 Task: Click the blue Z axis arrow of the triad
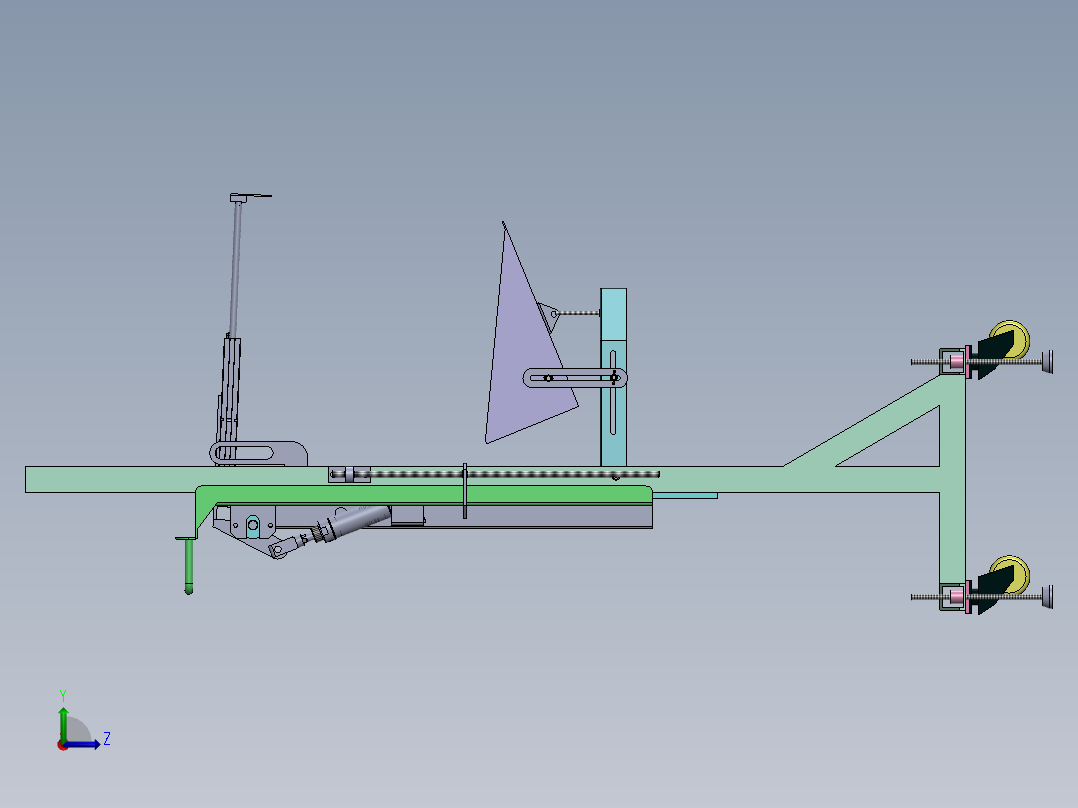point(83,744)
